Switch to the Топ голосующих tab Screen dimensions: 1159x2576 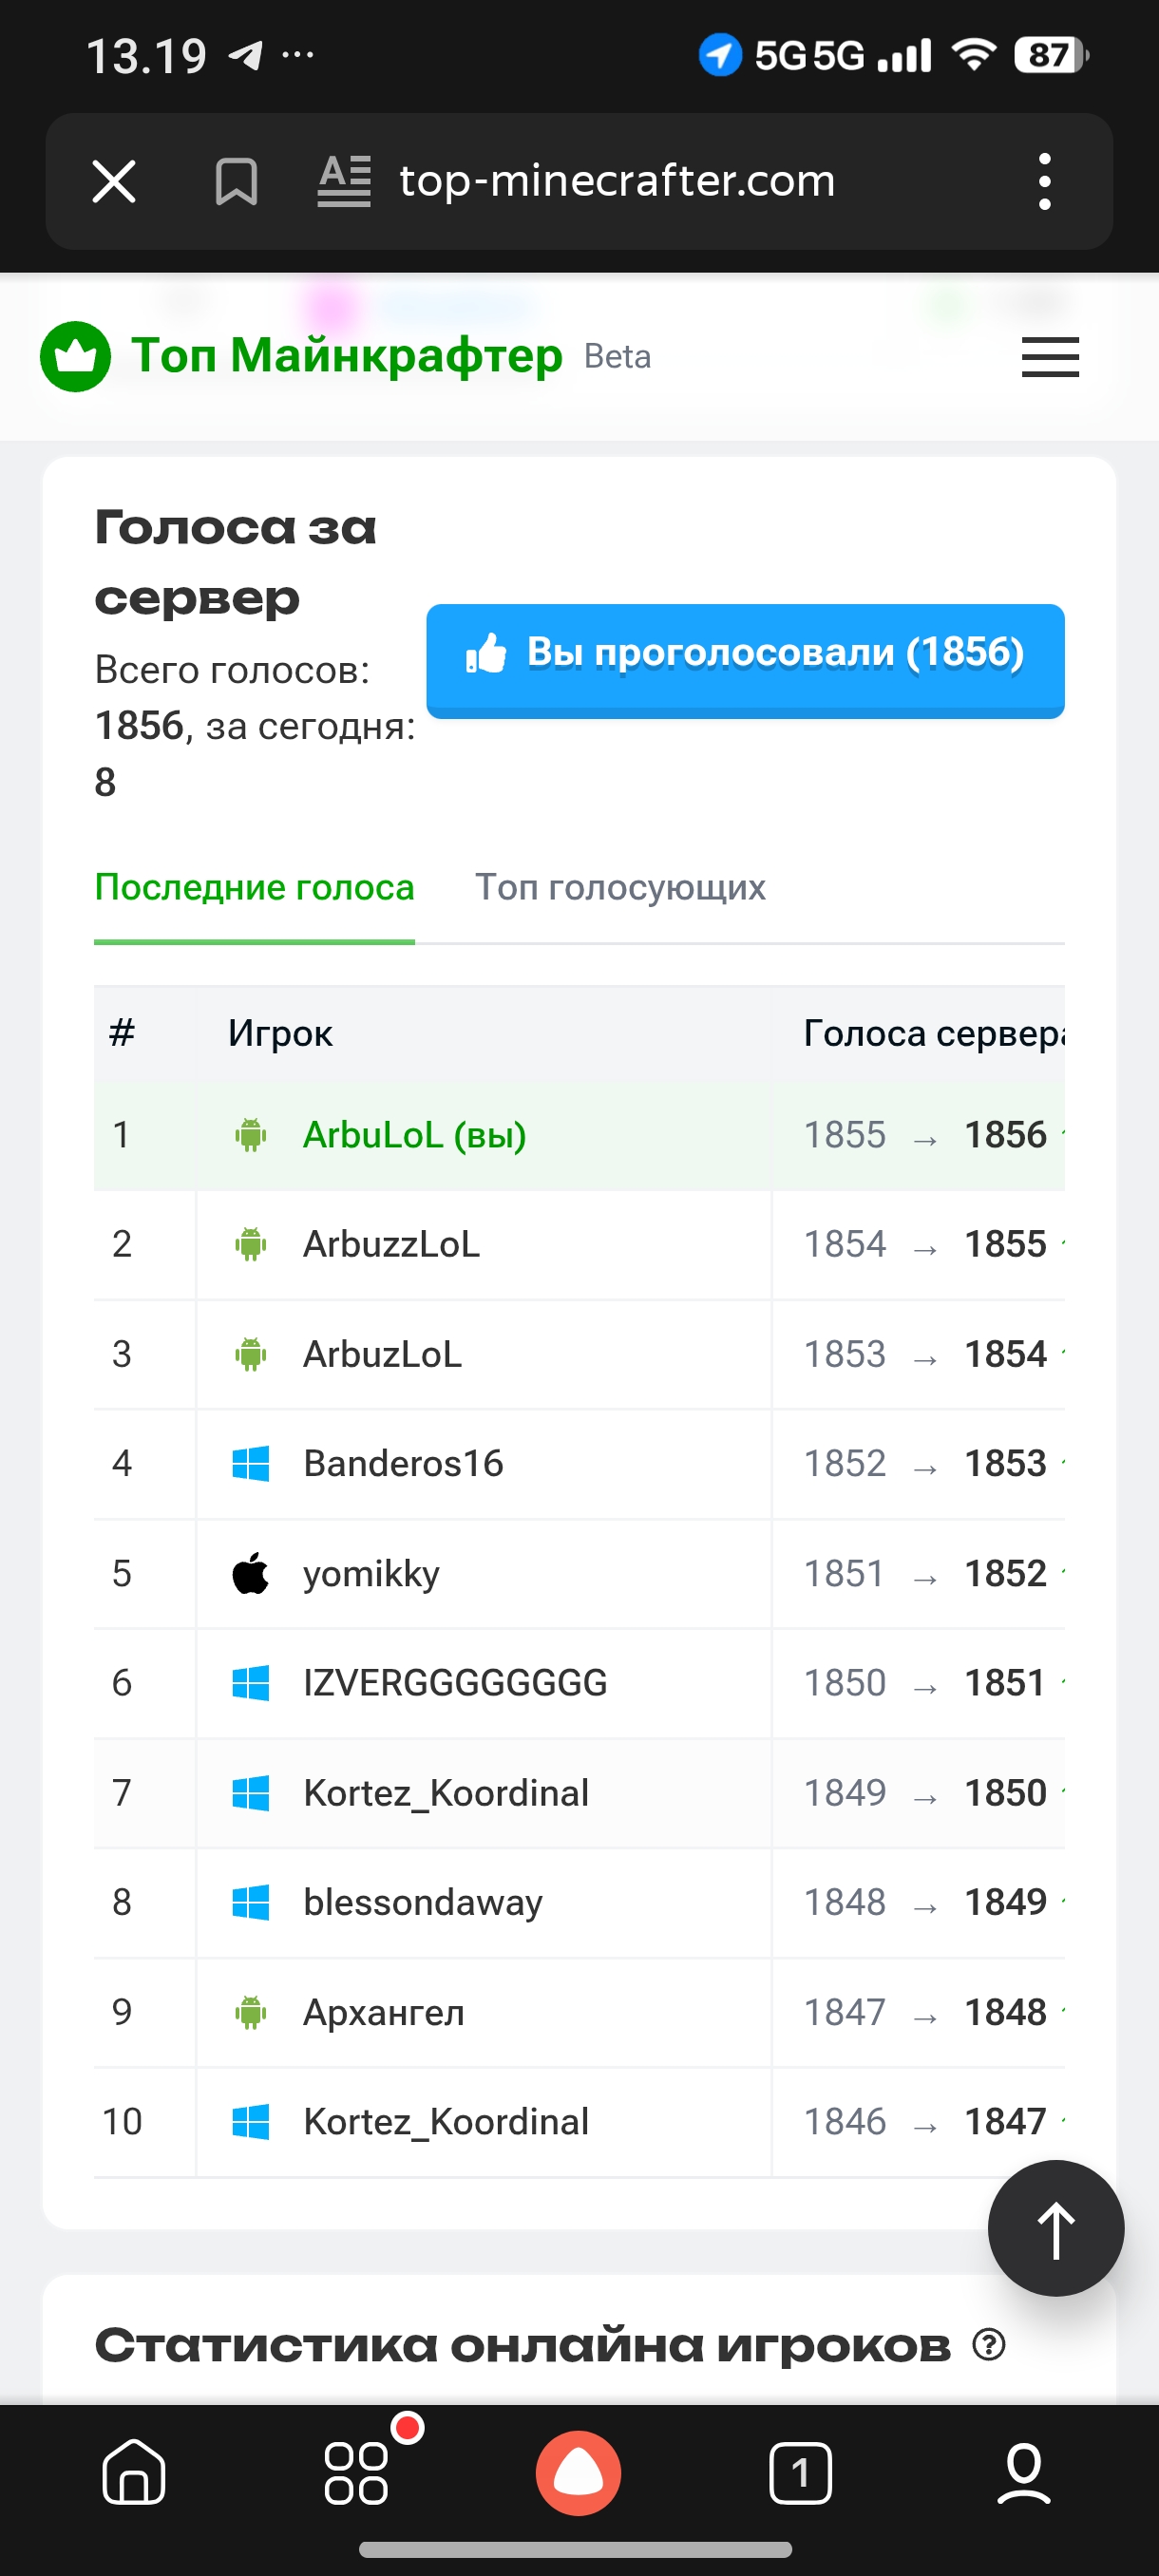pyautogui.click(x=620, y=887)
